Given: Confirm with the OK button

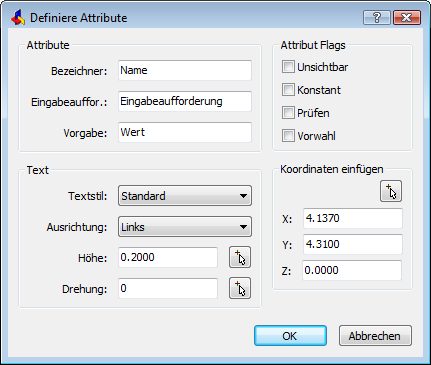Looking at the screenshot, I should point(290,336).
